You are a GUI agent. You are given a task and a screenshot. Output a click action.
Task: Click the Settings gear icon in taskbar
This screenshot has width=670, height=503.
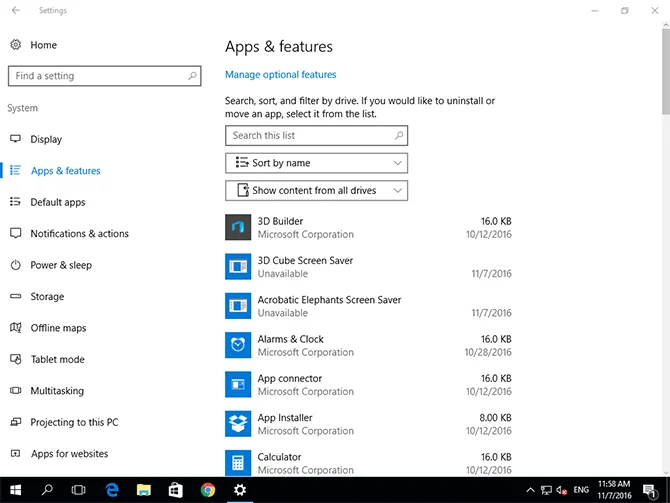click(240, 490)
